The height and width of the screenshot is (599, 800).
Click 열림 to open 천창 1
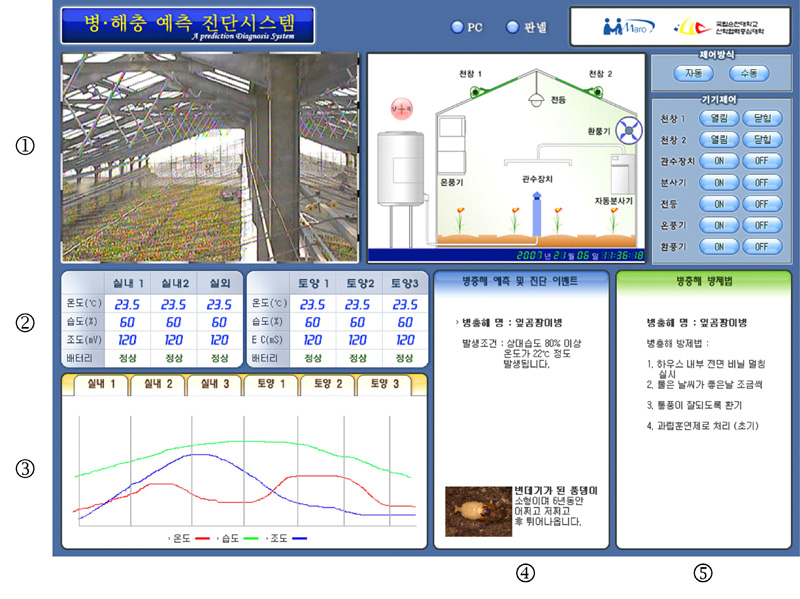pyautogui.click(x=720, y=119)
